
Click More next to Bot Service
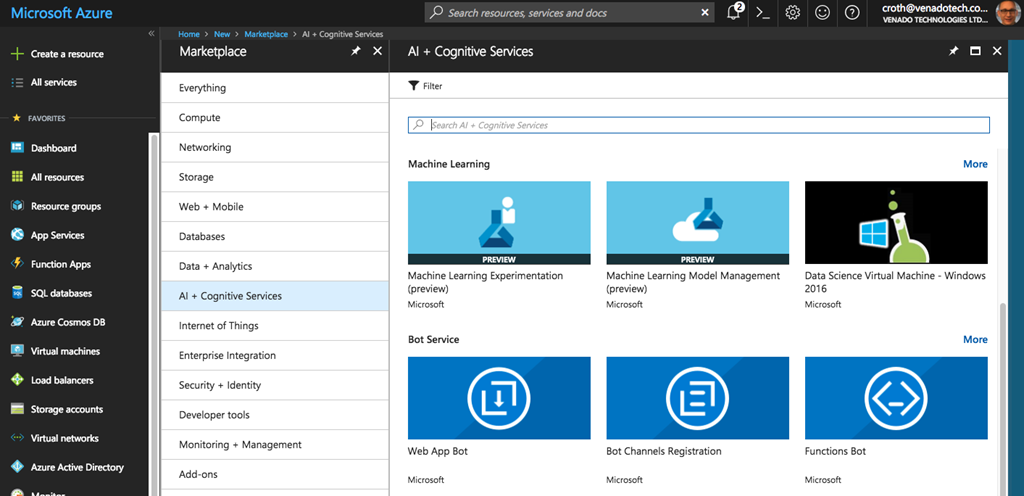[x=975, y=339]
